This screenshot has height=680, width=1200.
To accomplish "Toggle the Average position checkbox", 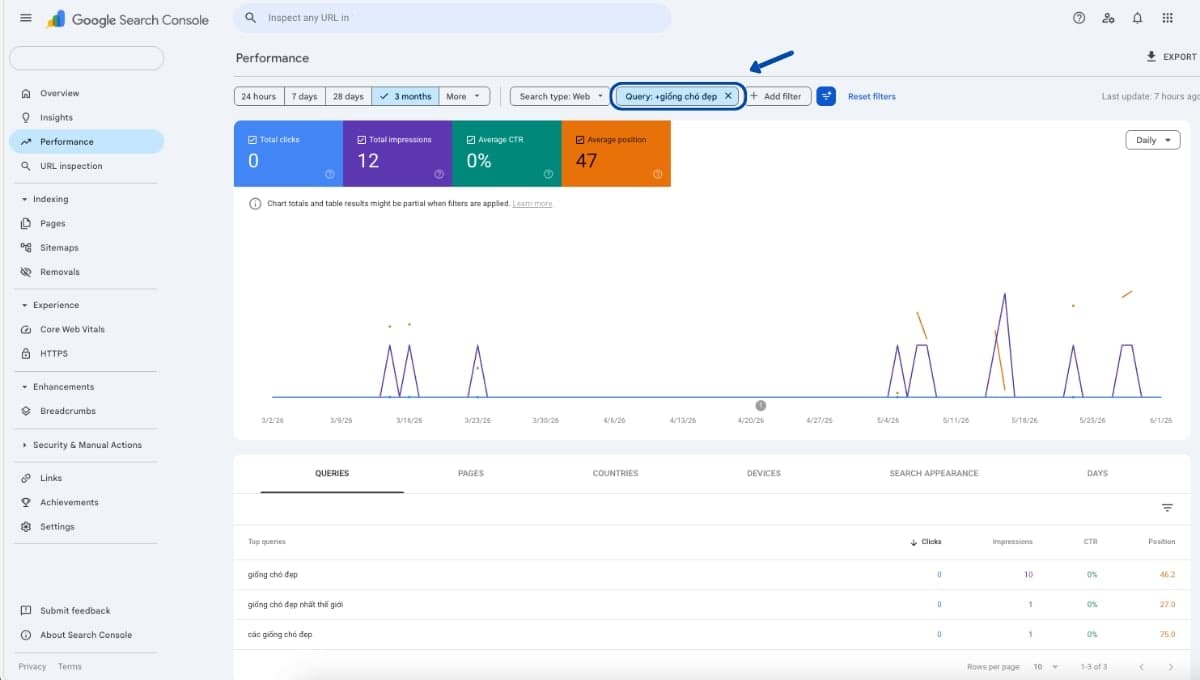I will click(581, 140).
